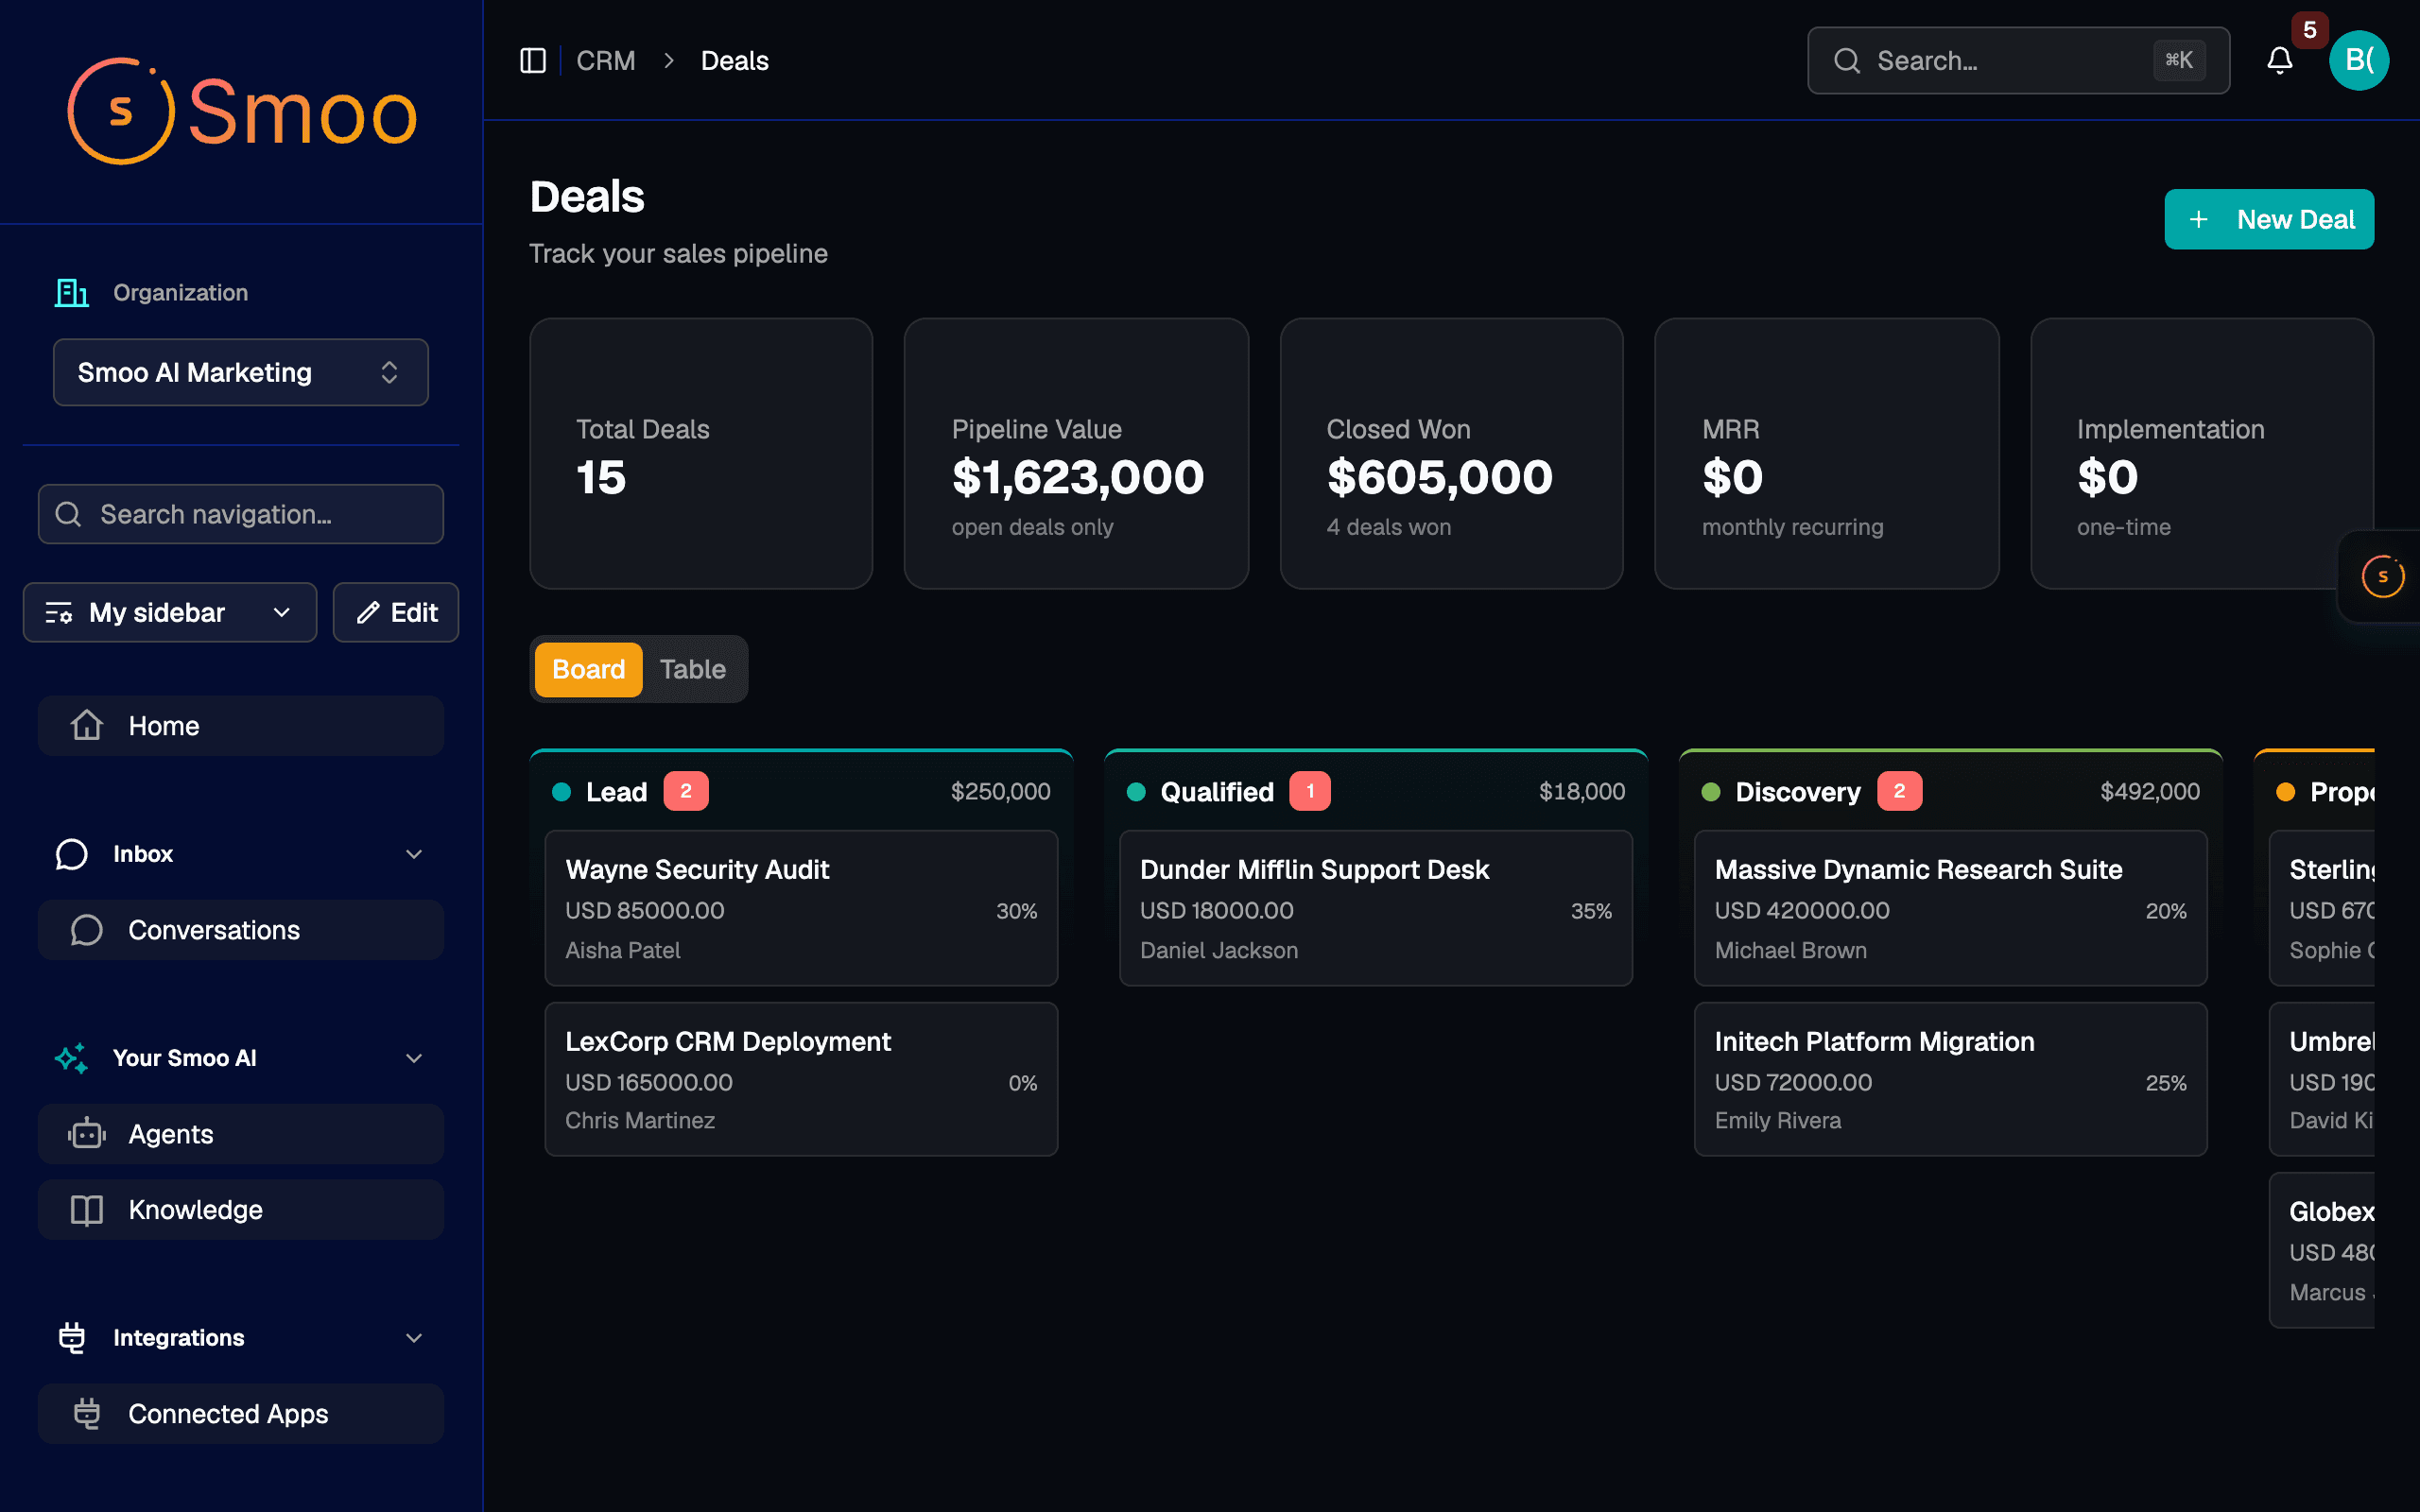This screenshot has height=1512, width=2420.
Task: Click the Inbox chat bubble icon
Action: click(71, 854)
